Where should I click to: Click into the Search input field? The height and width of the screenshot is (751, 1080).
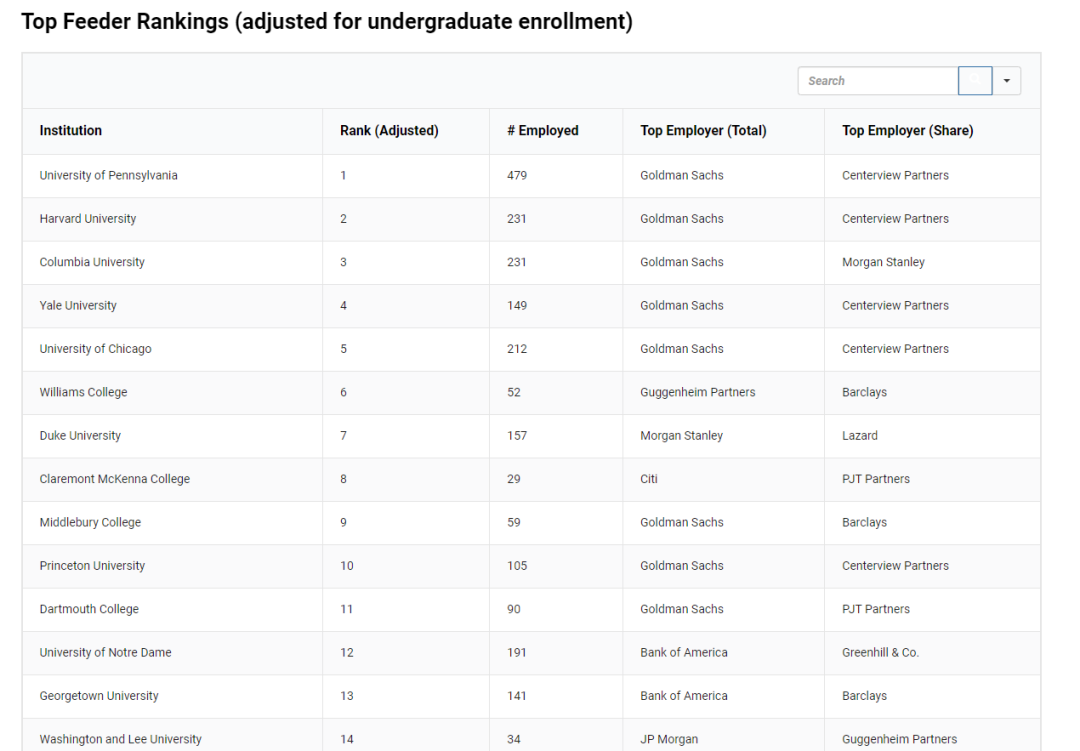tap(877, 81)
